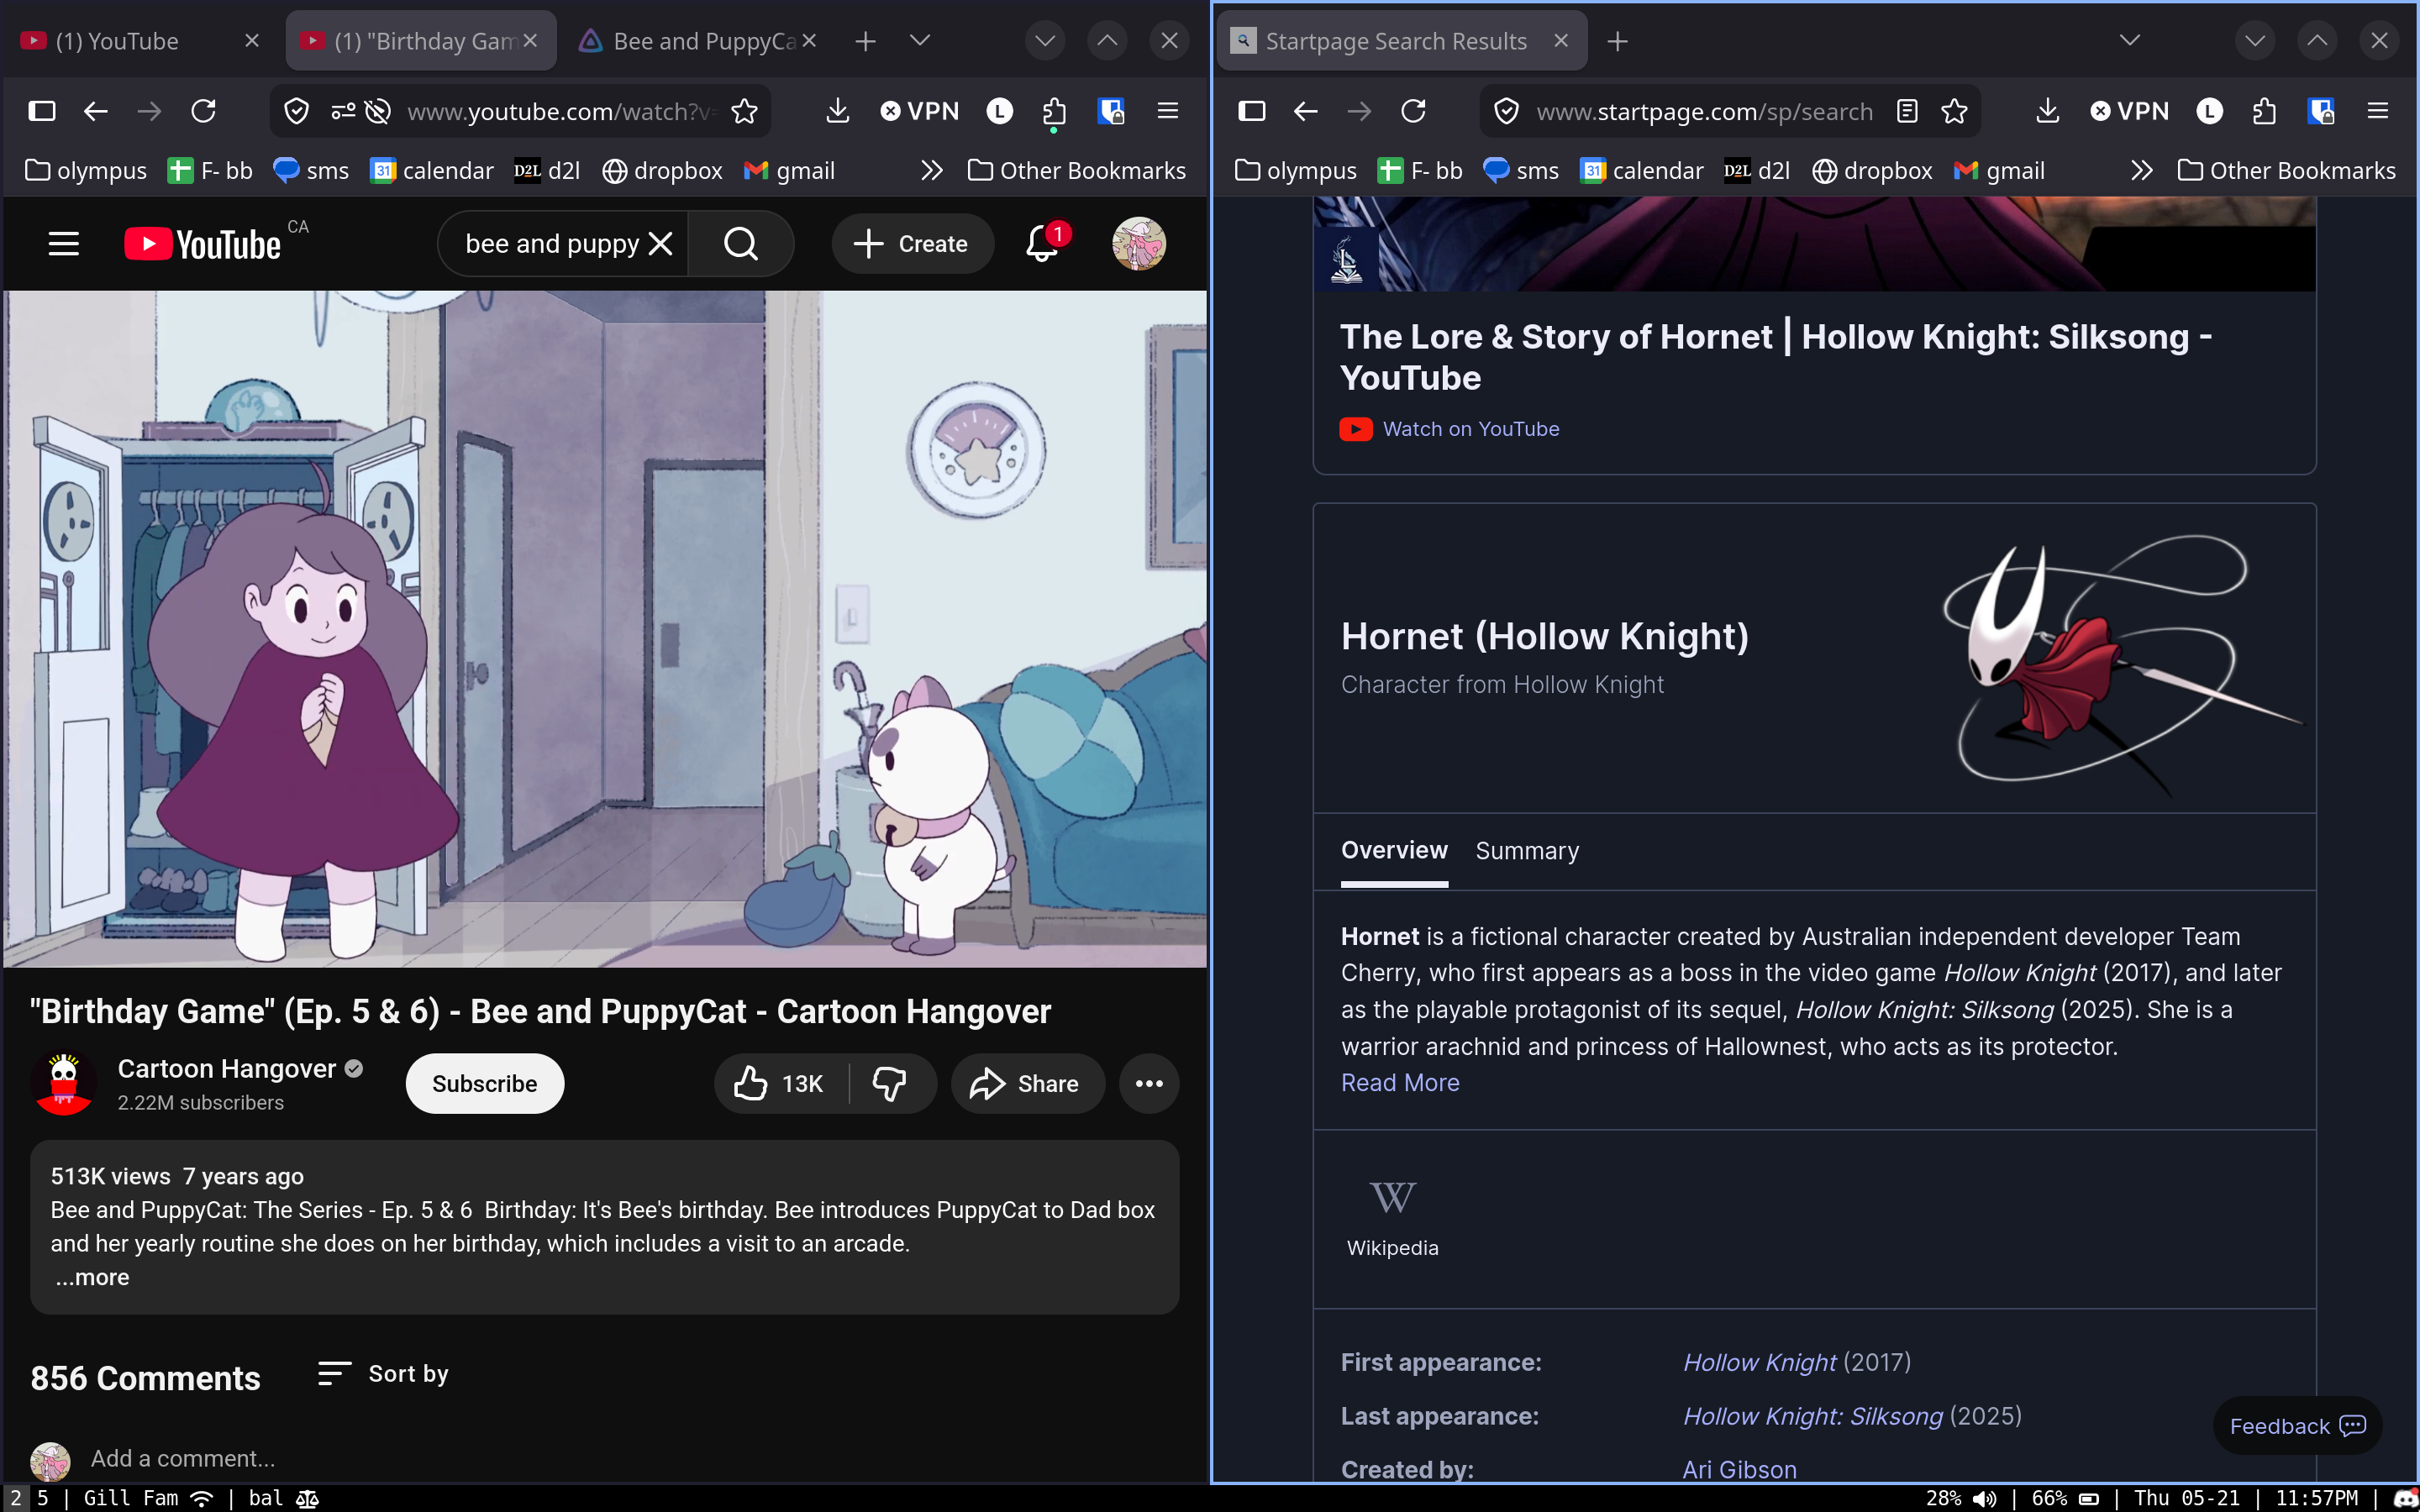Open the Ari Gibson link
The width and height of the screenshot is (2420, 1512).
[1739, 1469]
